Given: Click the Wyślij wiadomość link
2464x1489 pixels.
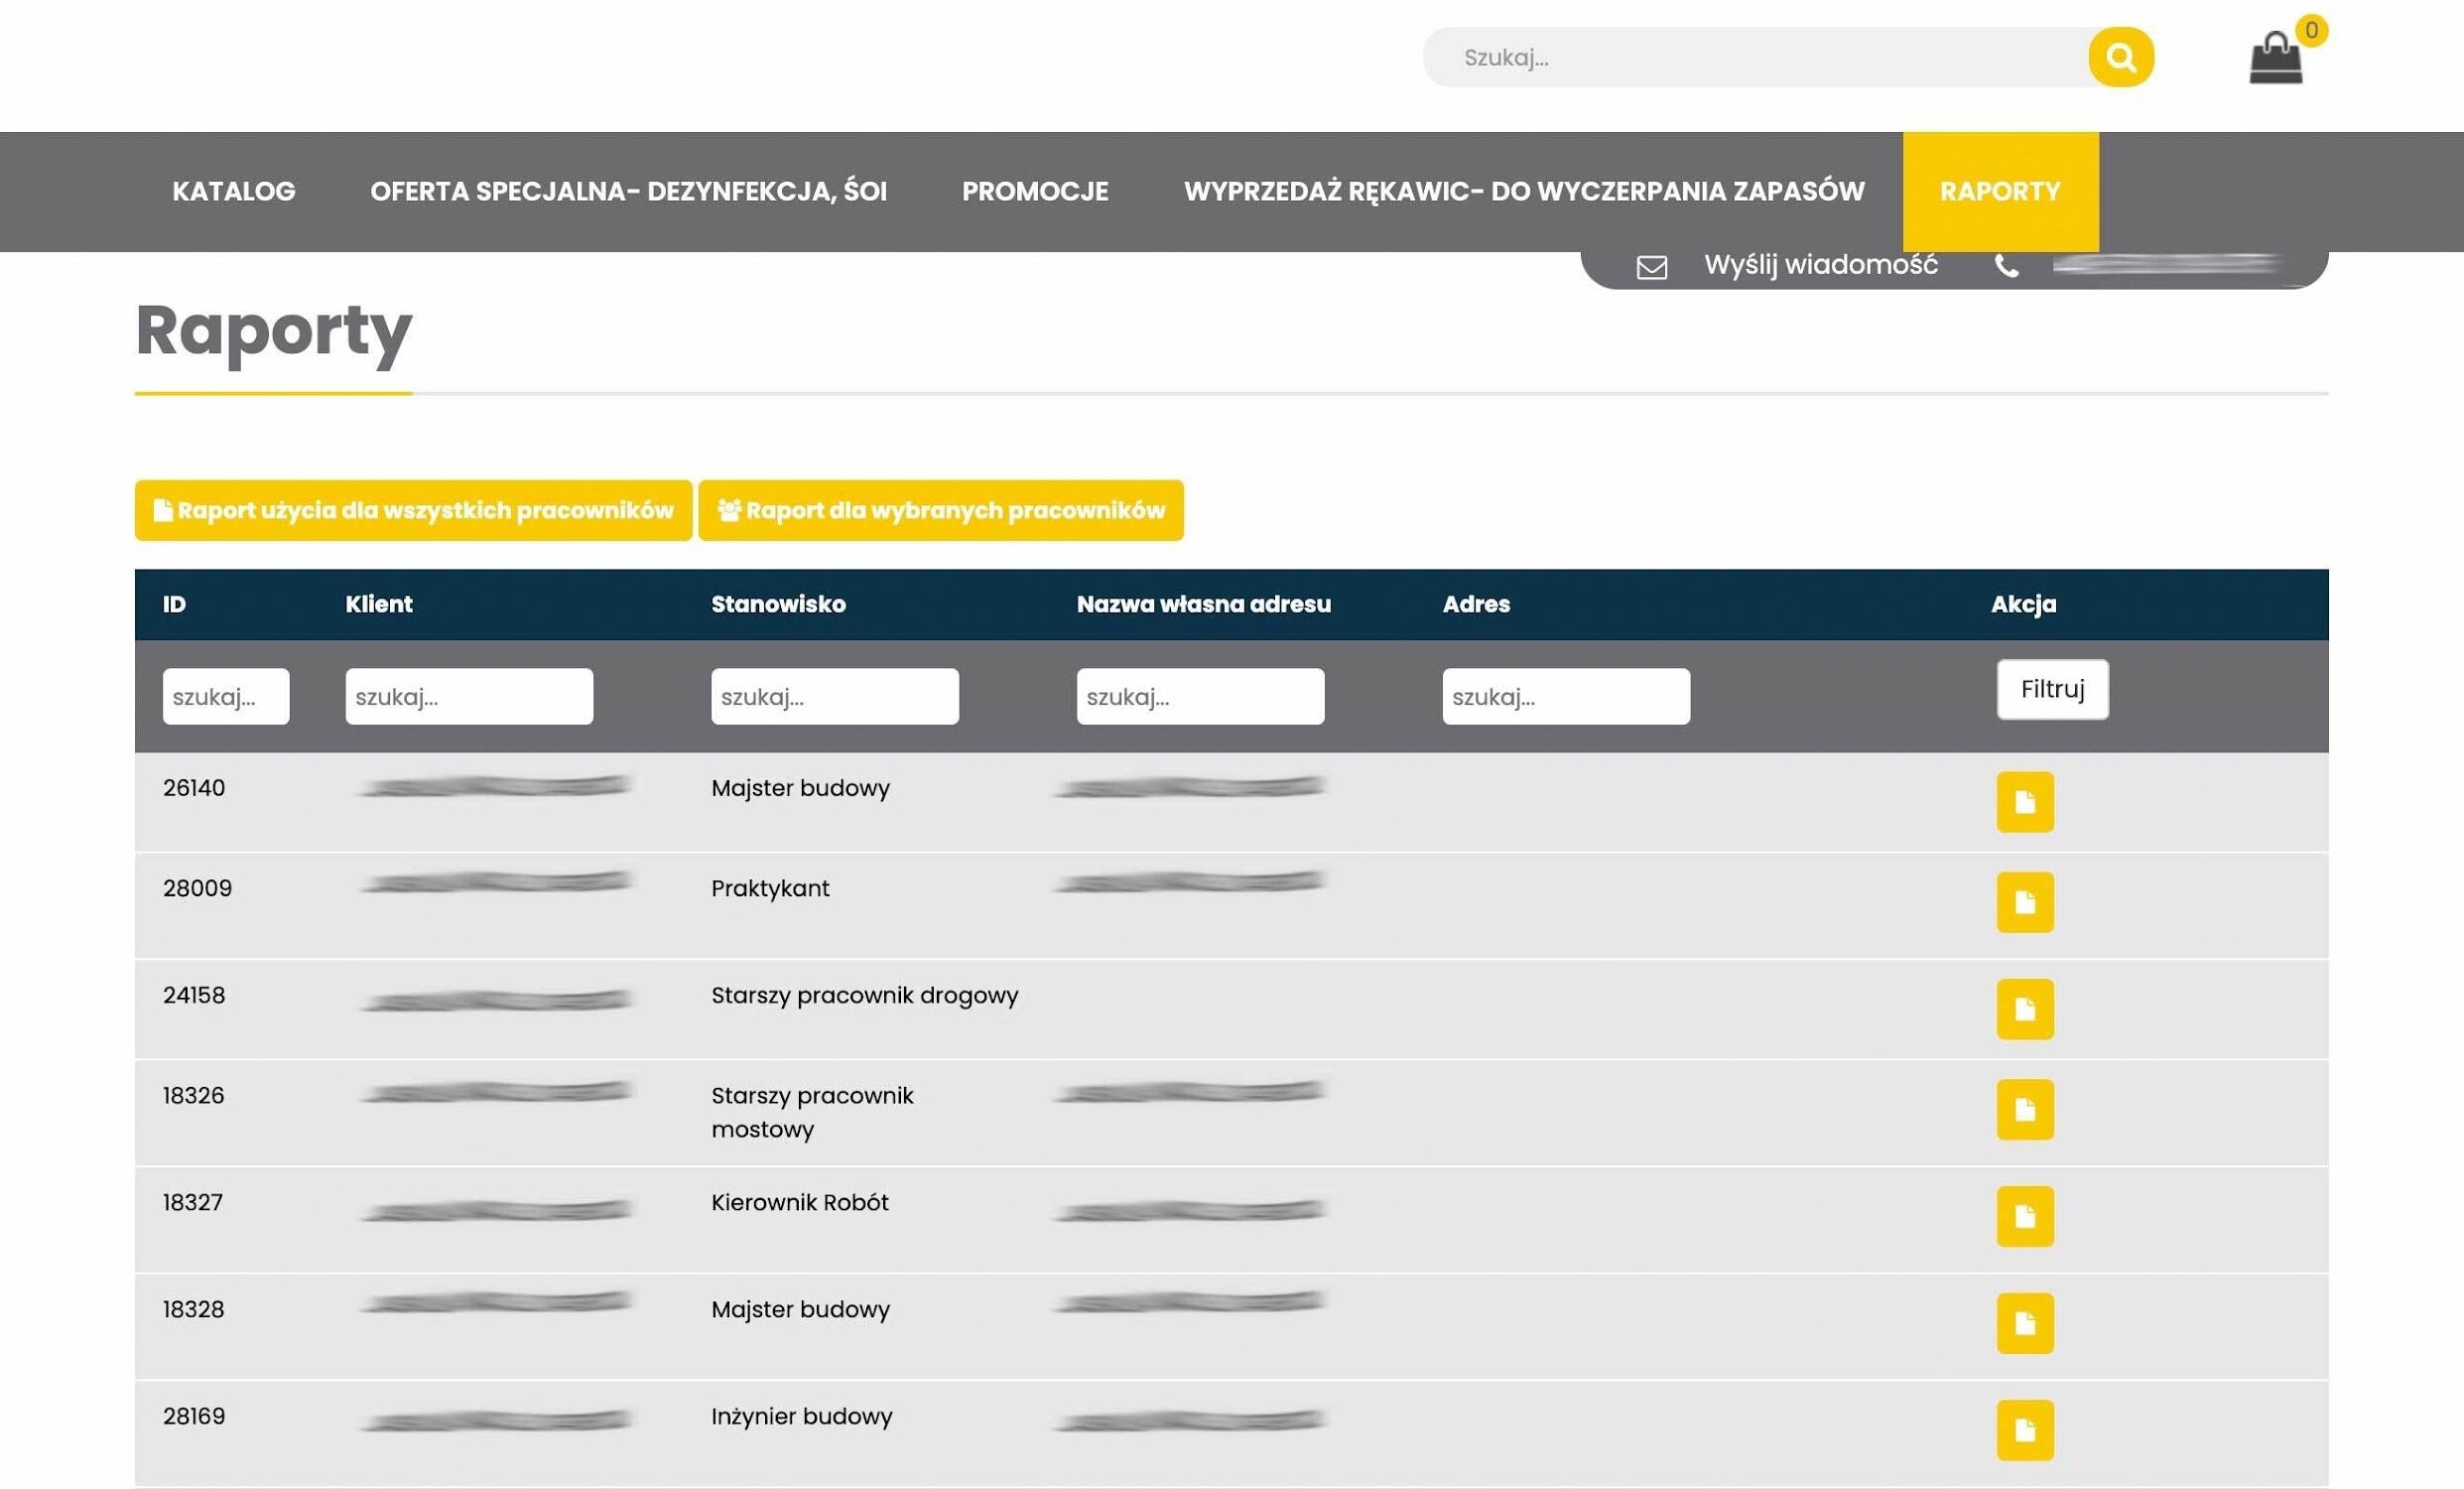Looking at the screenshot, I should (x=1820, y=265).
